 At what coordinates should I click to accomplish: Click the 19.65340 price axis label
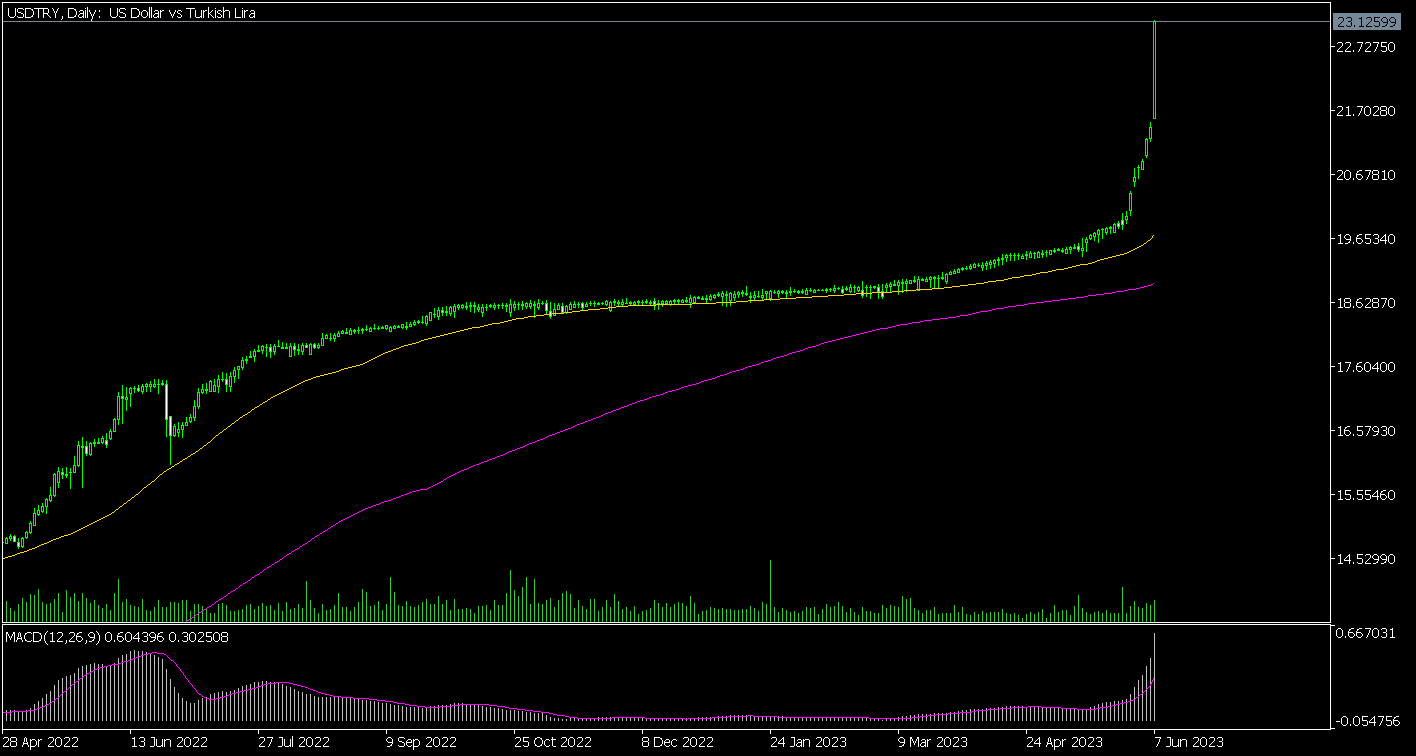click(1364, 239)
